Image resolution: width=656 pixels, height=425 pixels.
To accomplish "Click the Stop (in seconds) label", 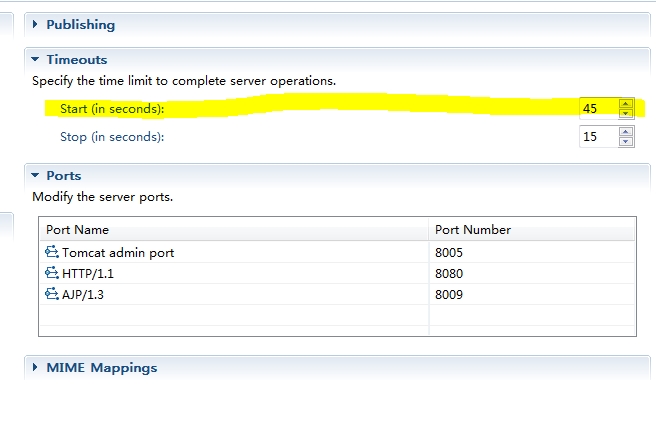I will 112,137.
